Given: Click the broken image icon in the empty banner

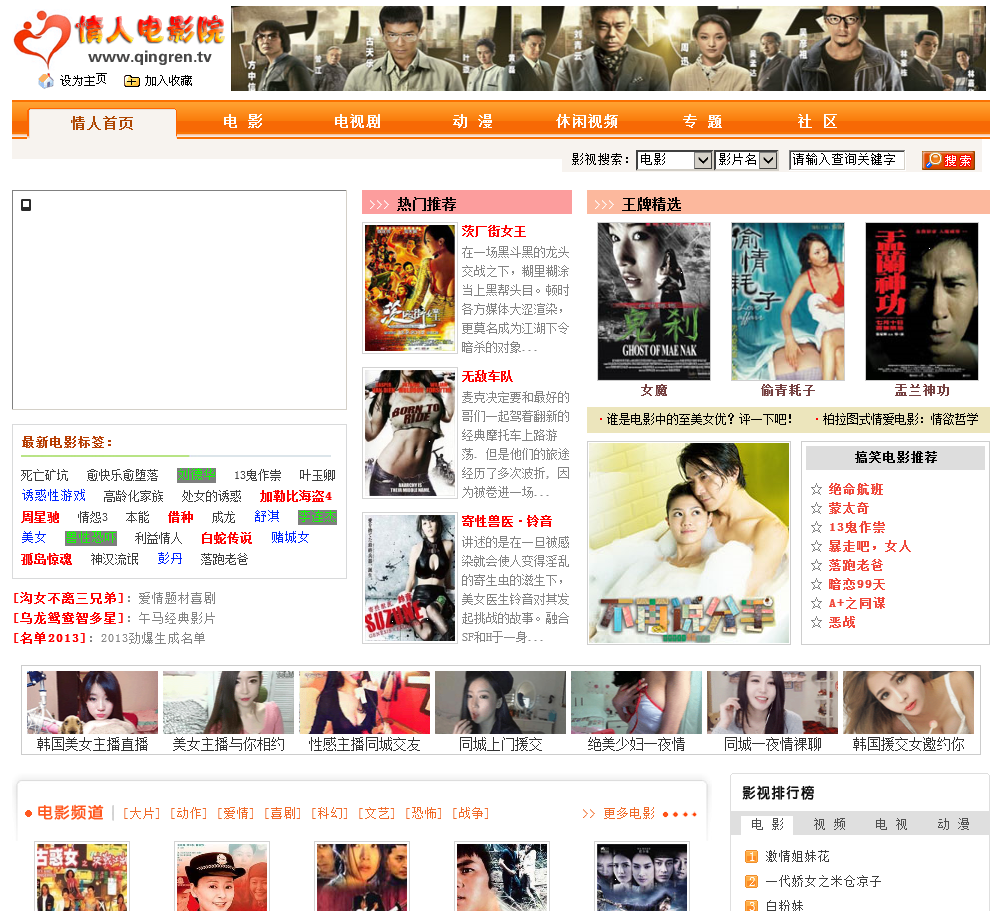Looking at the screenshot, I should click(26, 205).
